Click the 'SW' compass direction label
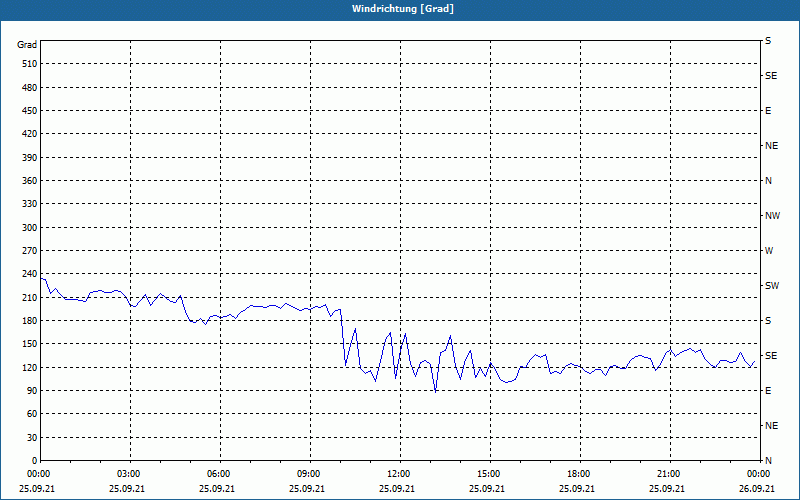The width and height of the screenshot is (800, 500). 772,286
